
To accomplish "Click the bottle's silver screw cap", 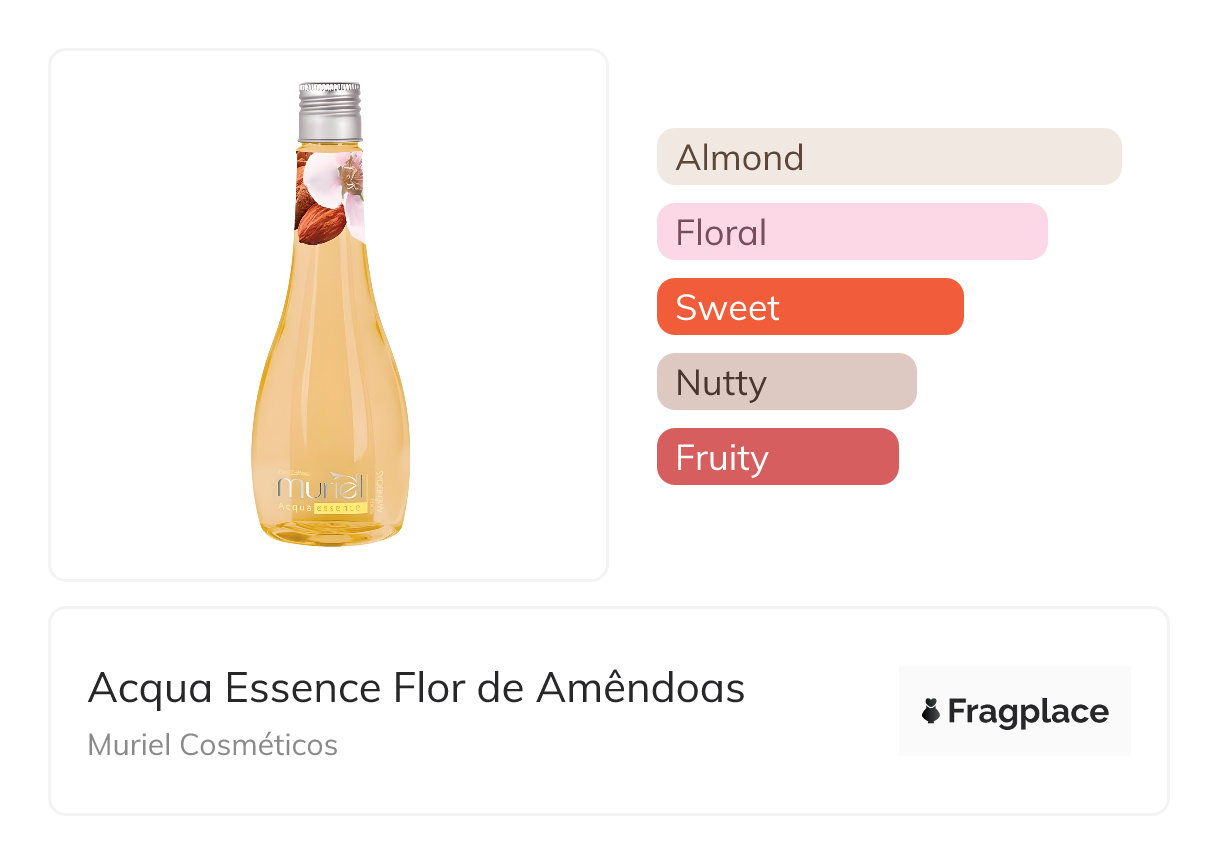I will click(329, 111).
